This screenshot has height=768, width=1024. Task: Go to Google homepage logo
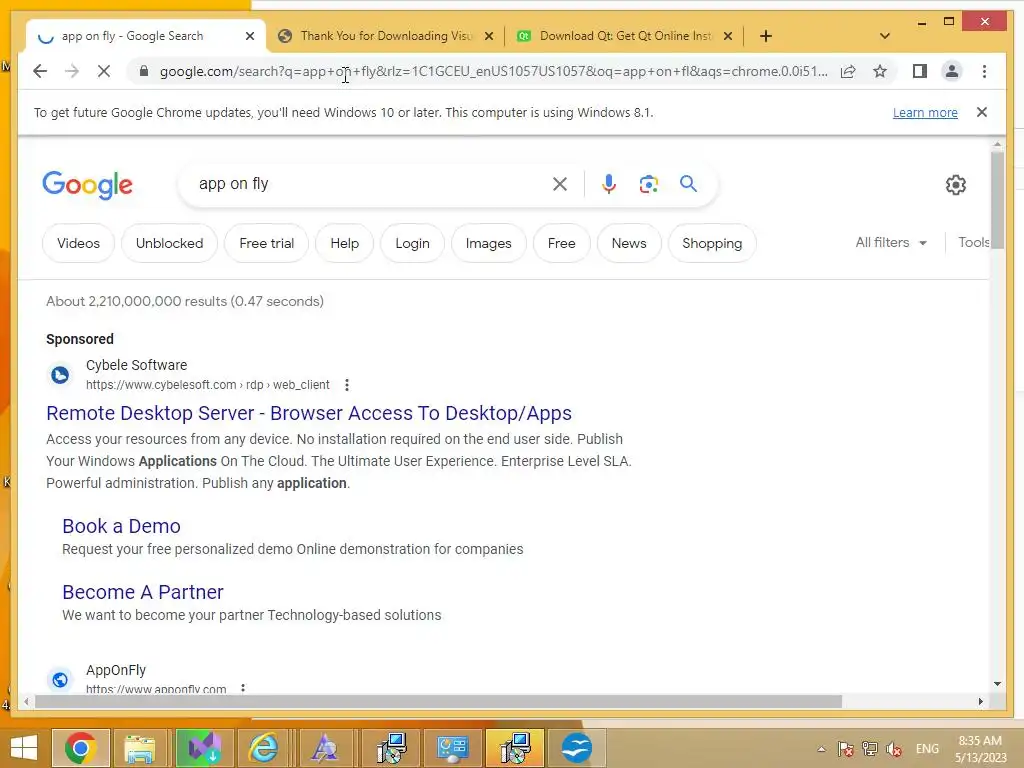pos(88,185)
